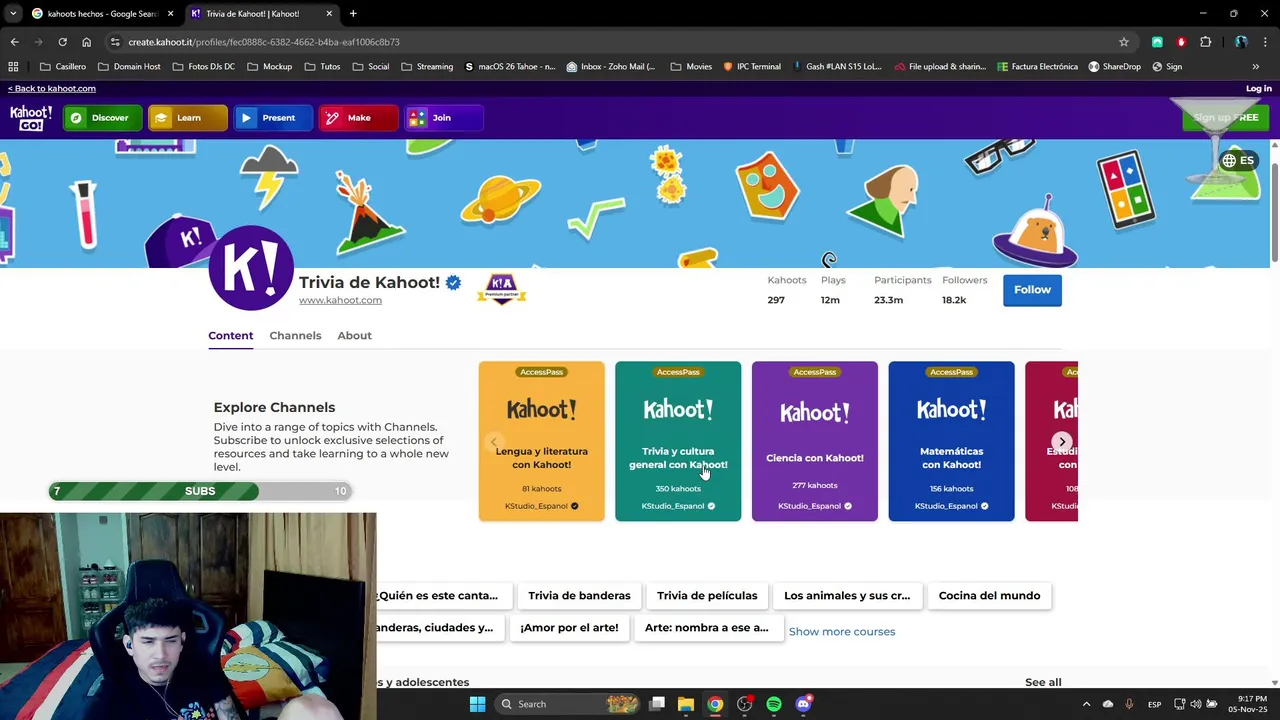The height and width of the screenshot is (720, 1280).
Task: Click the See all link
Action: click(1043, 682)
